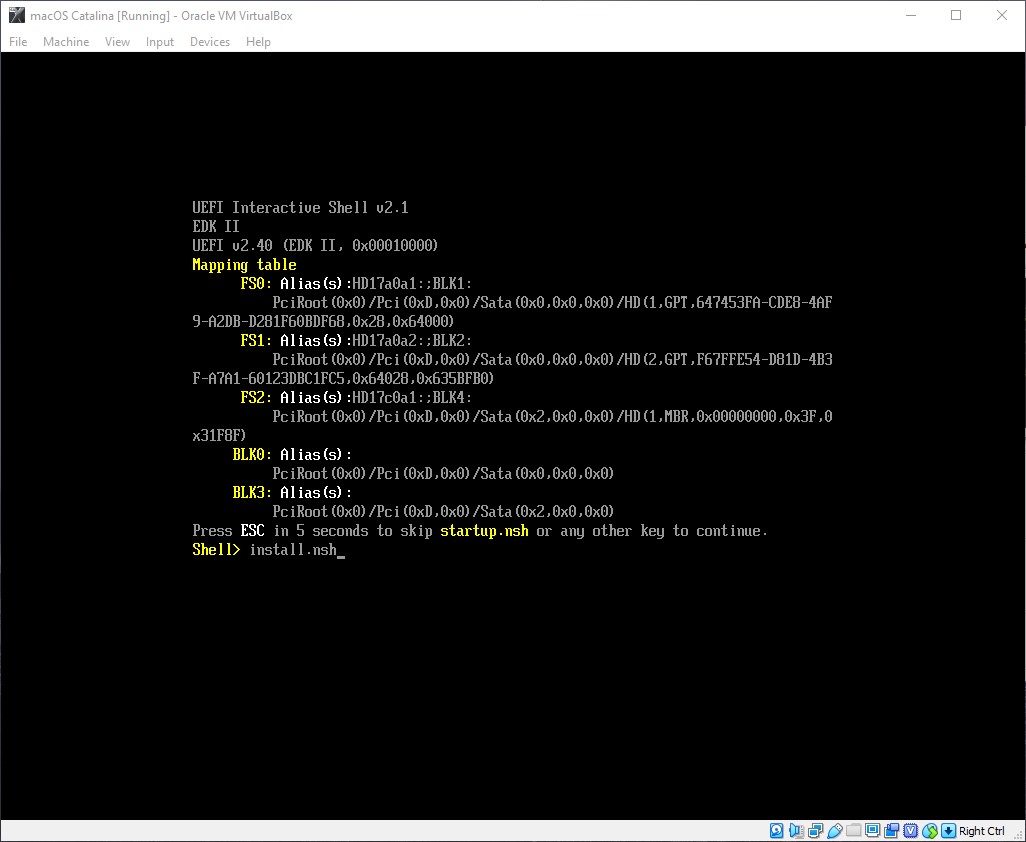Click the shared folders status icon
This screenshot has height=842, width=1026.
point(853,831)
